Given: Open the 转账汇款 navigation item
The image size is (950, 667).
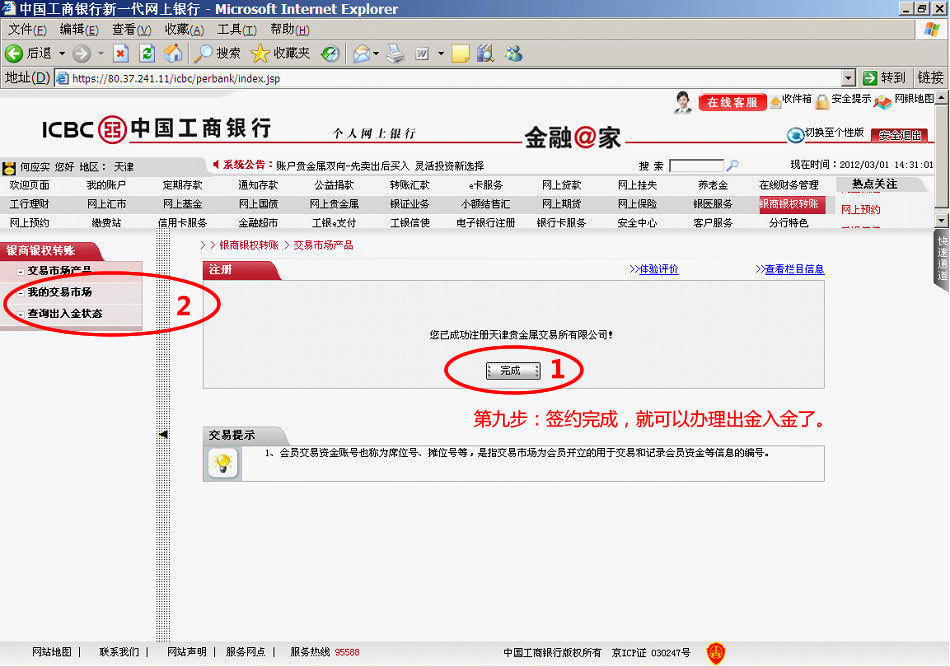Looking at the screenshot, I should 410,185.
